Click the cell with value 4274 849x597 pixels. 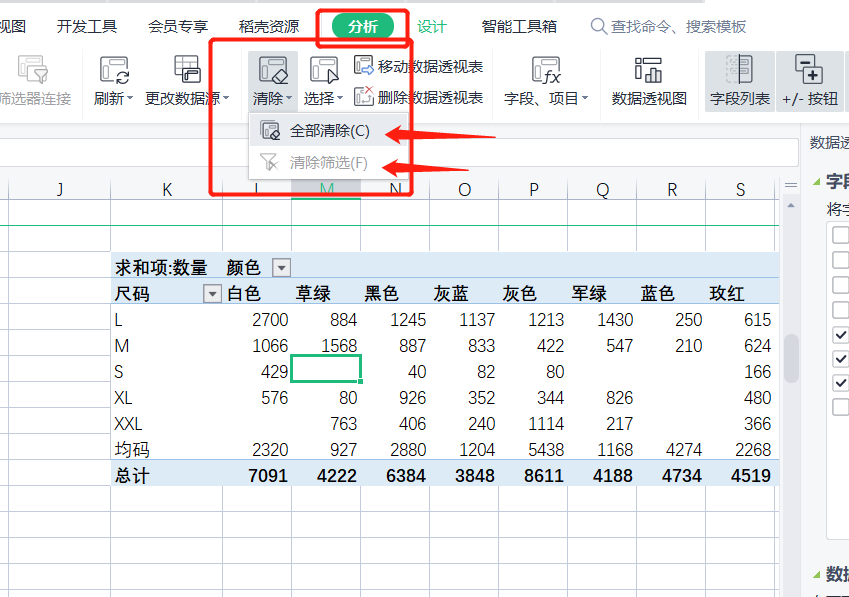coord(671,450)
